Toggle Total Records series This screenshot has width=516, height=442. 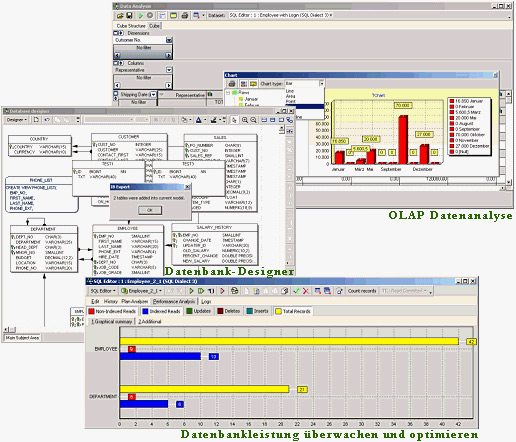[x=293, y=311]
